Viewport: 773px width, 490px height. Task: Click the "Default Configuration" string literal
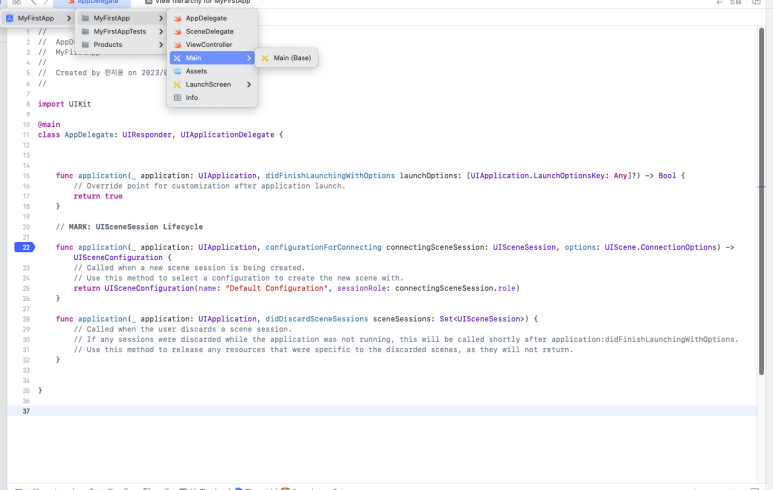click(277, 288)
